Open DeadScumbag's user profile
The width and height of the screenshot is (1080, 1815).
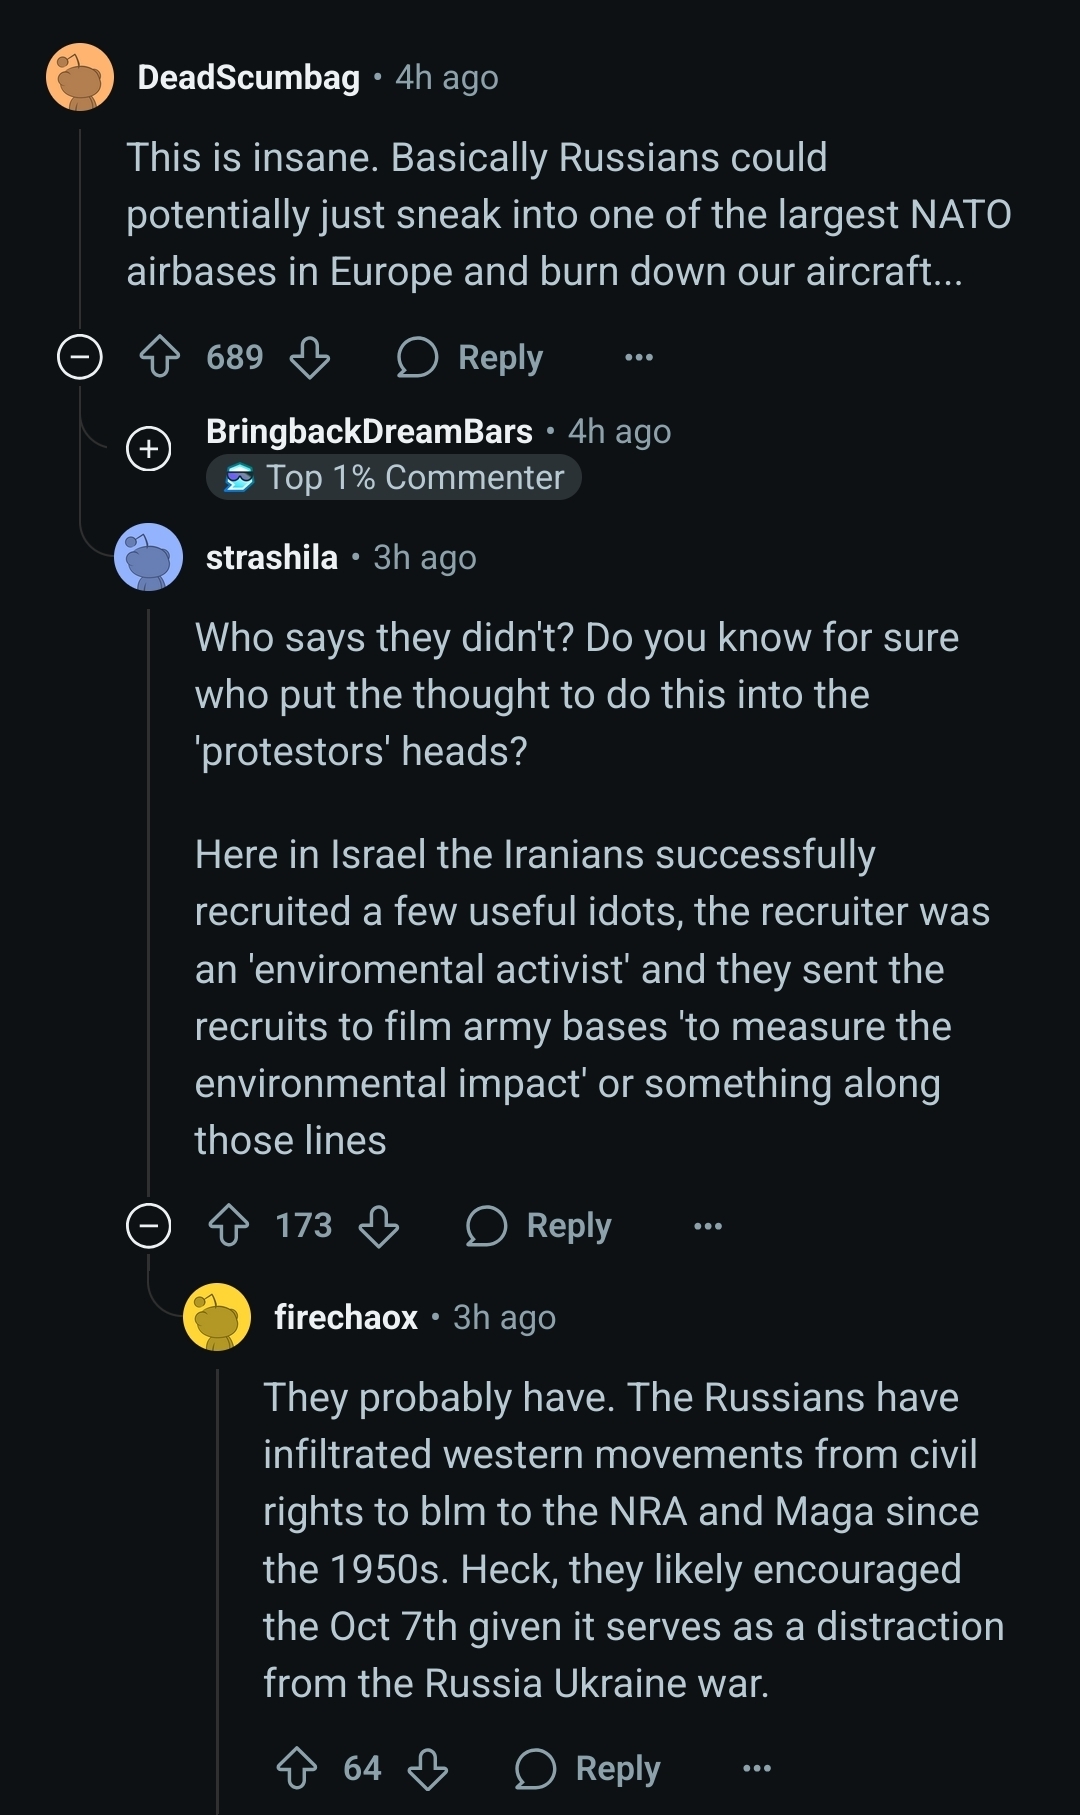(x=249, y=77)
